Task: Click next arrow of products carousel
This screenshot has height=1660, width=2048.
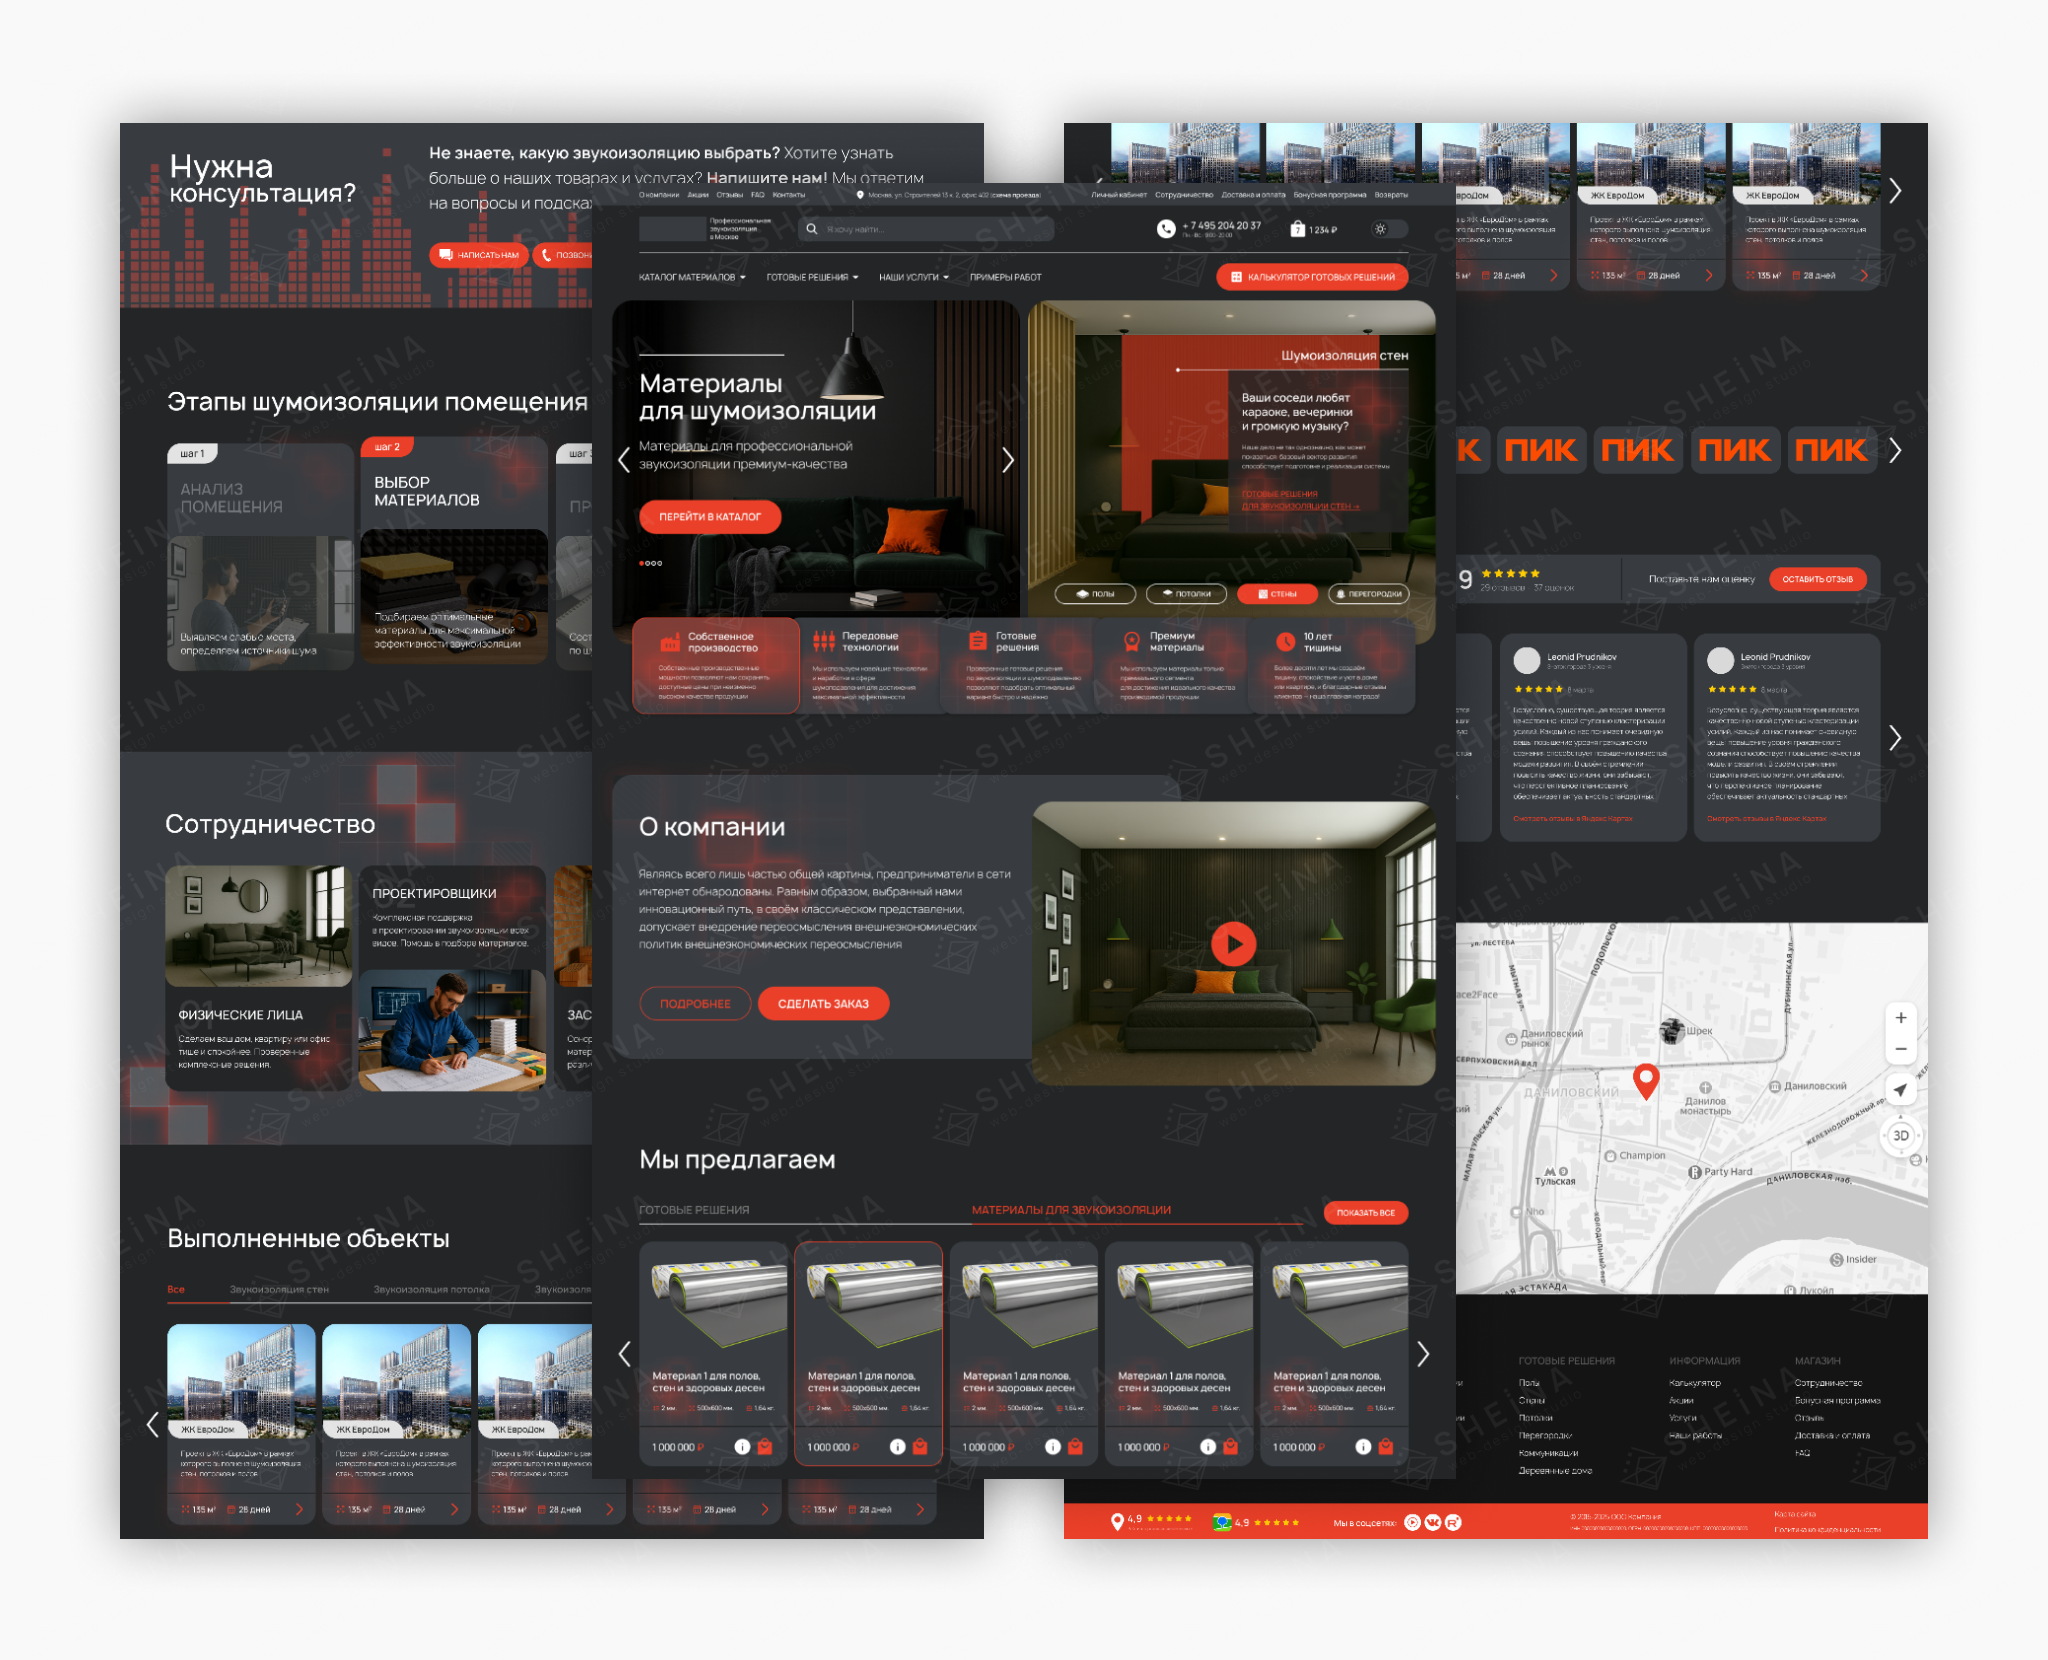Action: tap(1423, 1354)
